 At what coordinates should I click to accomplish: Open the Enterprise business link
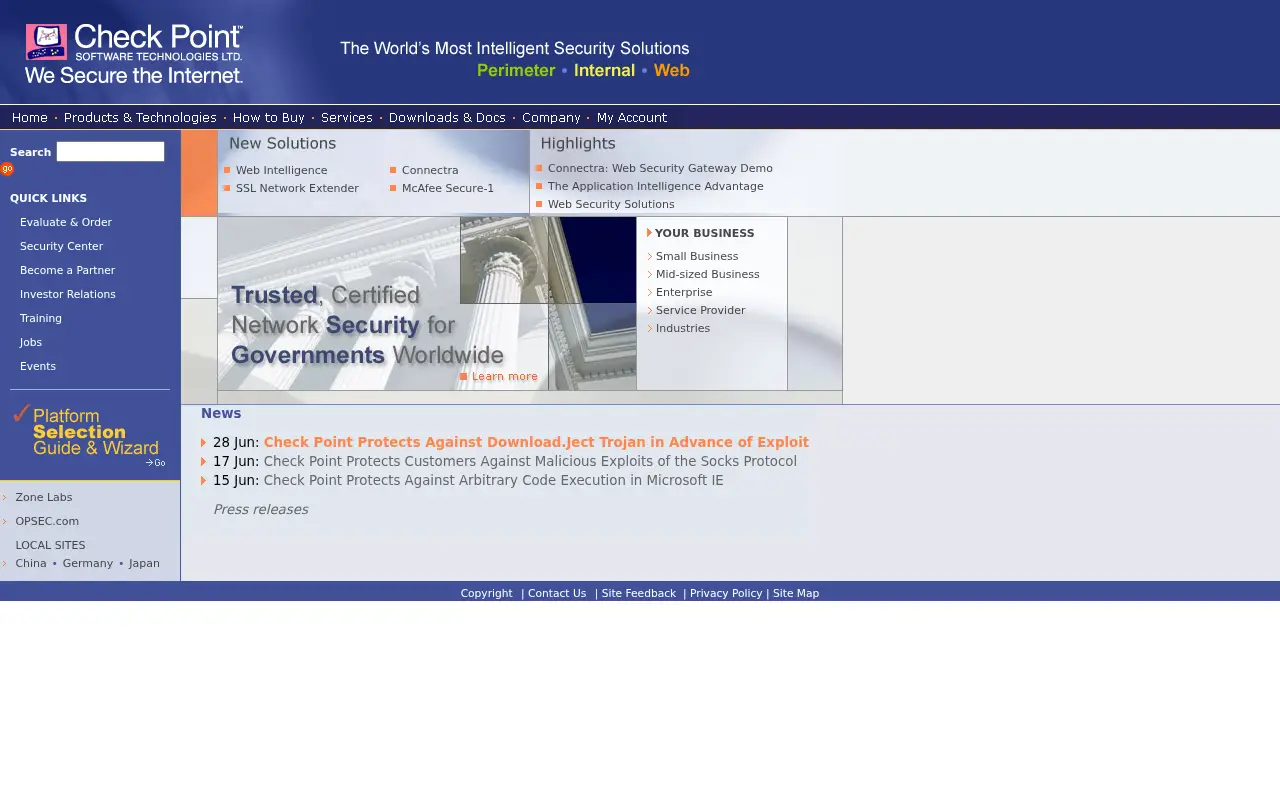tap(684, 292)
